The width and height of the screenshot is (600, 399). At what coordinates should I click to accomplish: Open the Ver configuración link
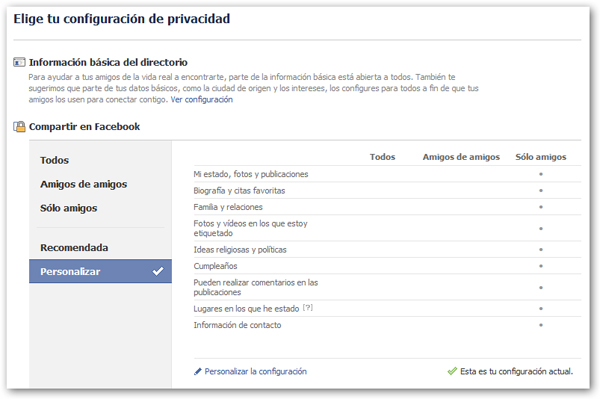202,99
